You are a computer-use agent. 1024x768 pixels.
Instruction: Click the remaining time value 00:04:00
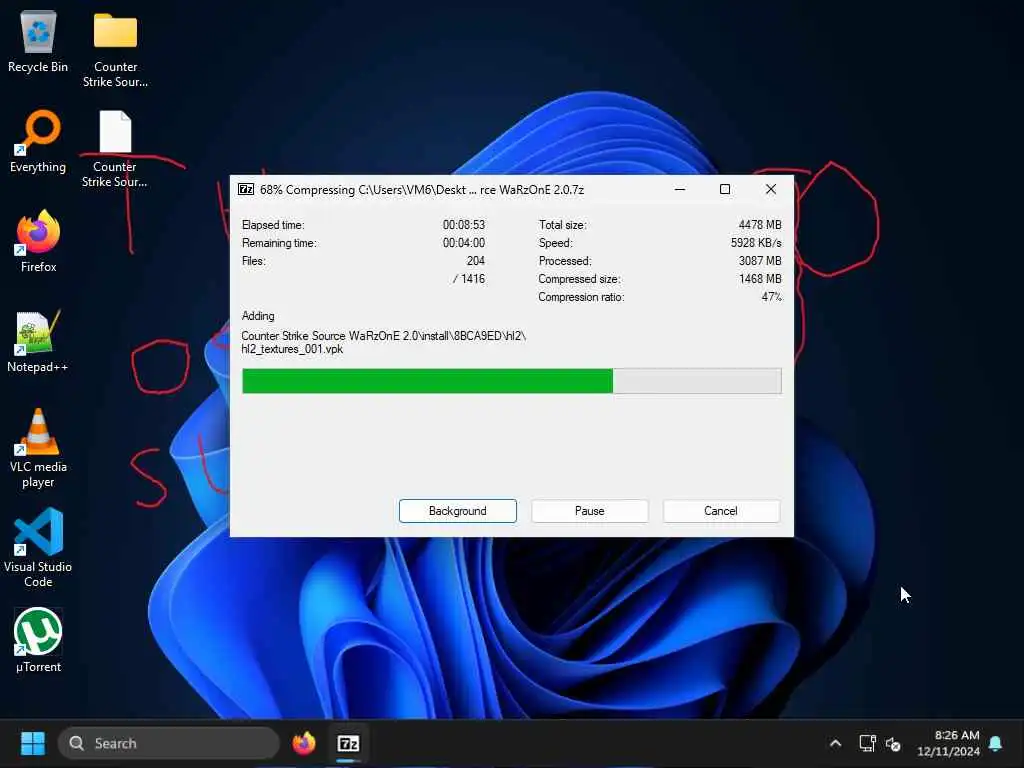coord(464,243)
